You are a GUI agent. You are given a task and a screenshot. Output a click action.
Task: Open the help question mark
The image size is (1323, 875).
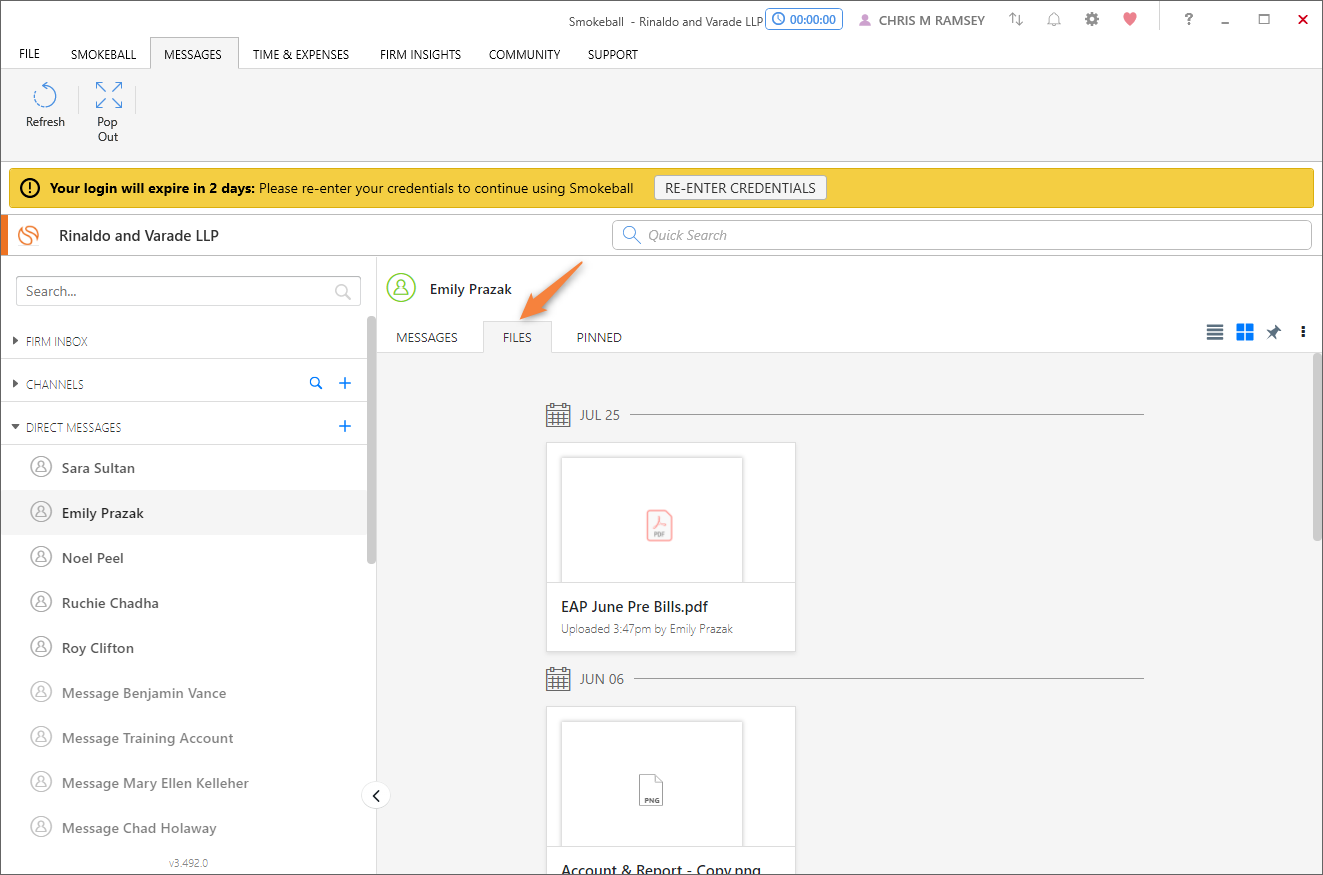click(1188, 20)
